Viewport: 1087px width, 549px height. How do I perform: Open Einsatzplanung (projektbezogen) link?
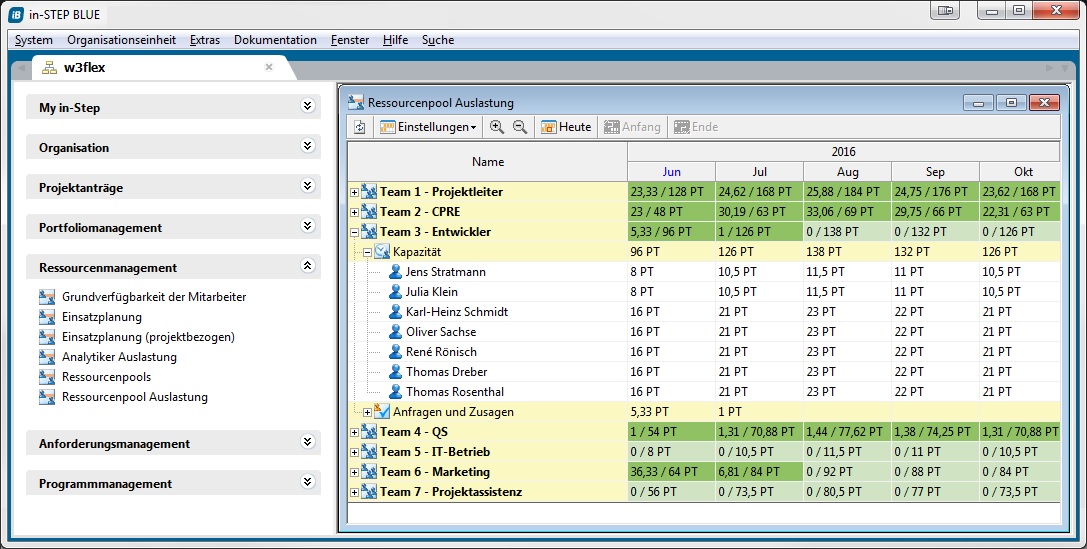point(148,337)
